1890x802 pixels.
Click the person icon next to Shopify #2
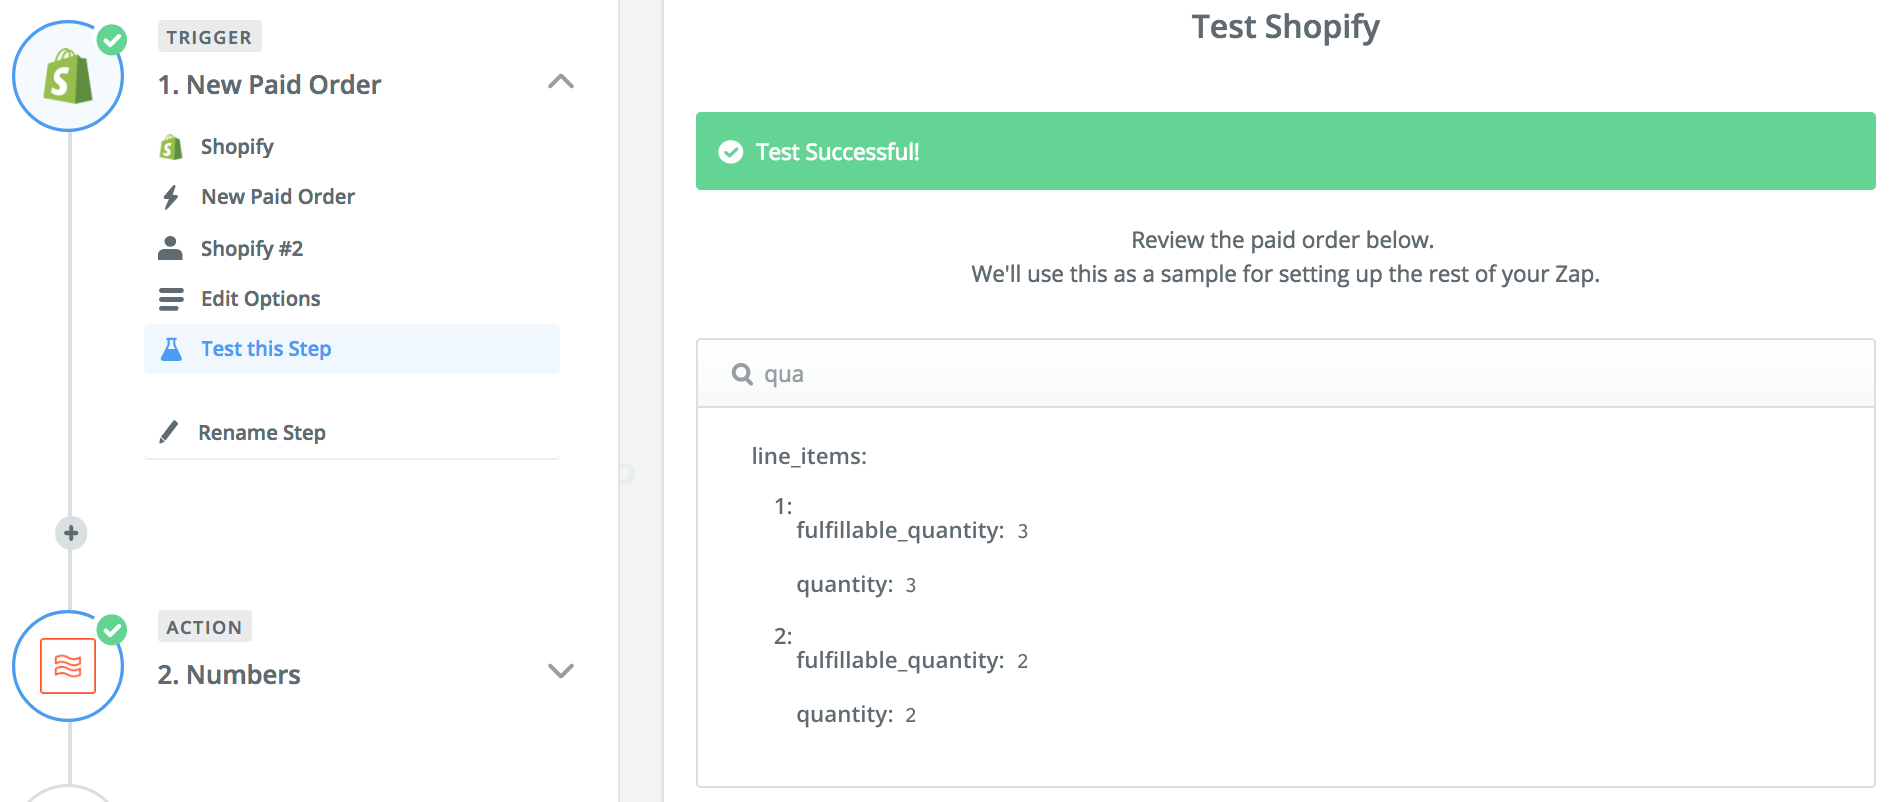(171, 248)
